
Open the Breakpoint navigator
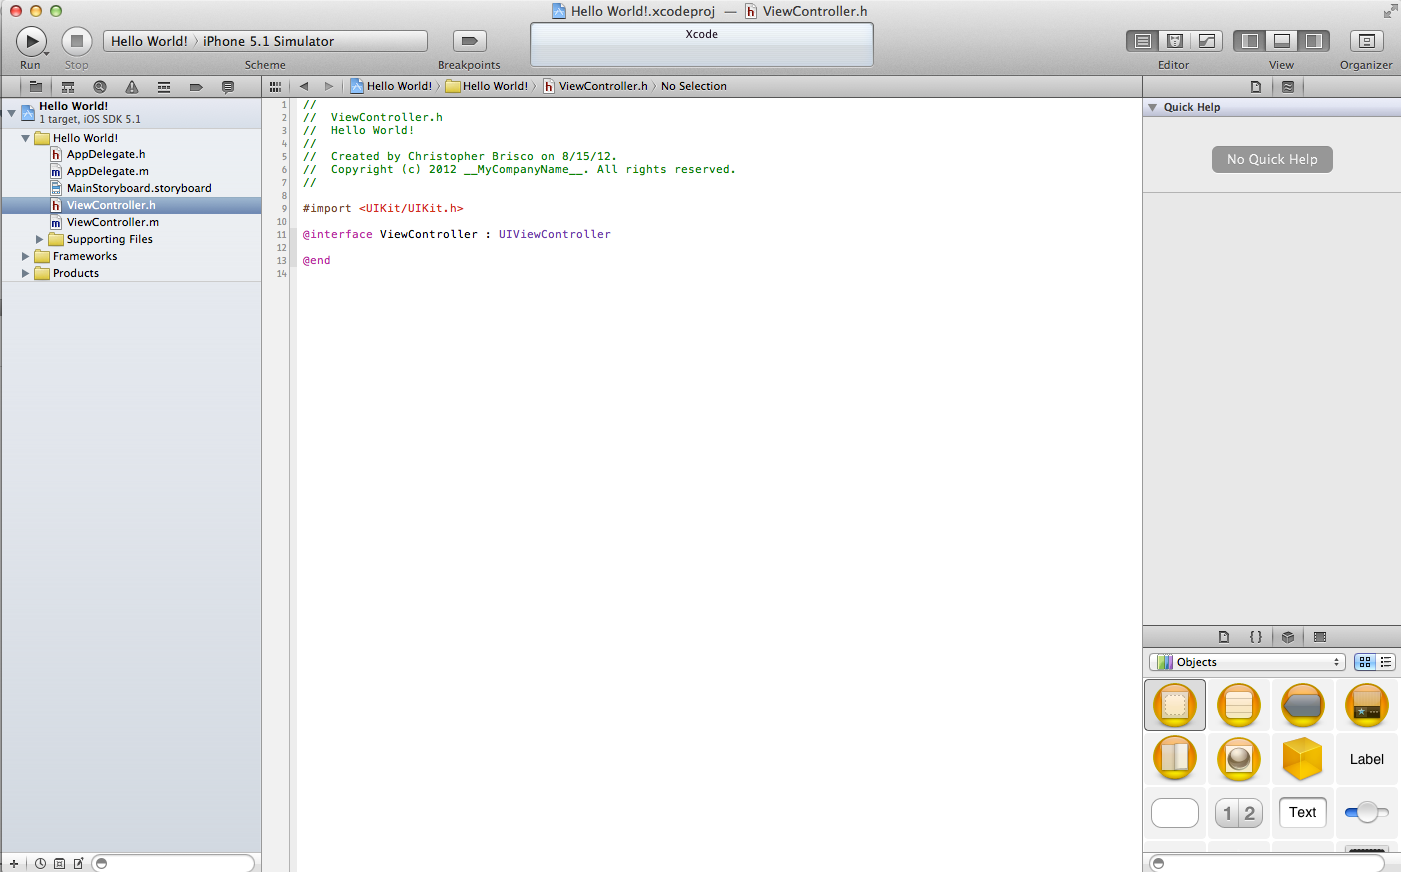tap(195, 86)
